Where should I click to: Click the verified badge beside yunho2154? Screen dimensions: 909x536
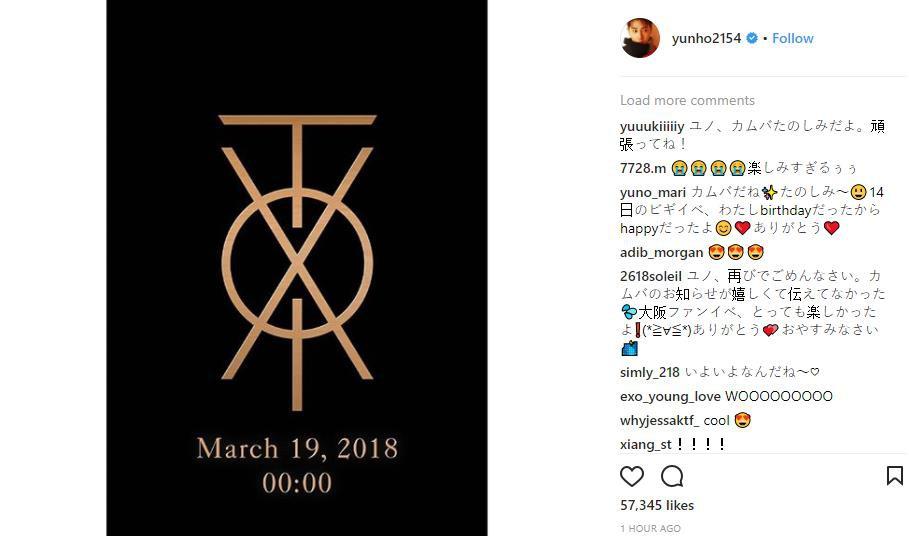pos(751,38)
